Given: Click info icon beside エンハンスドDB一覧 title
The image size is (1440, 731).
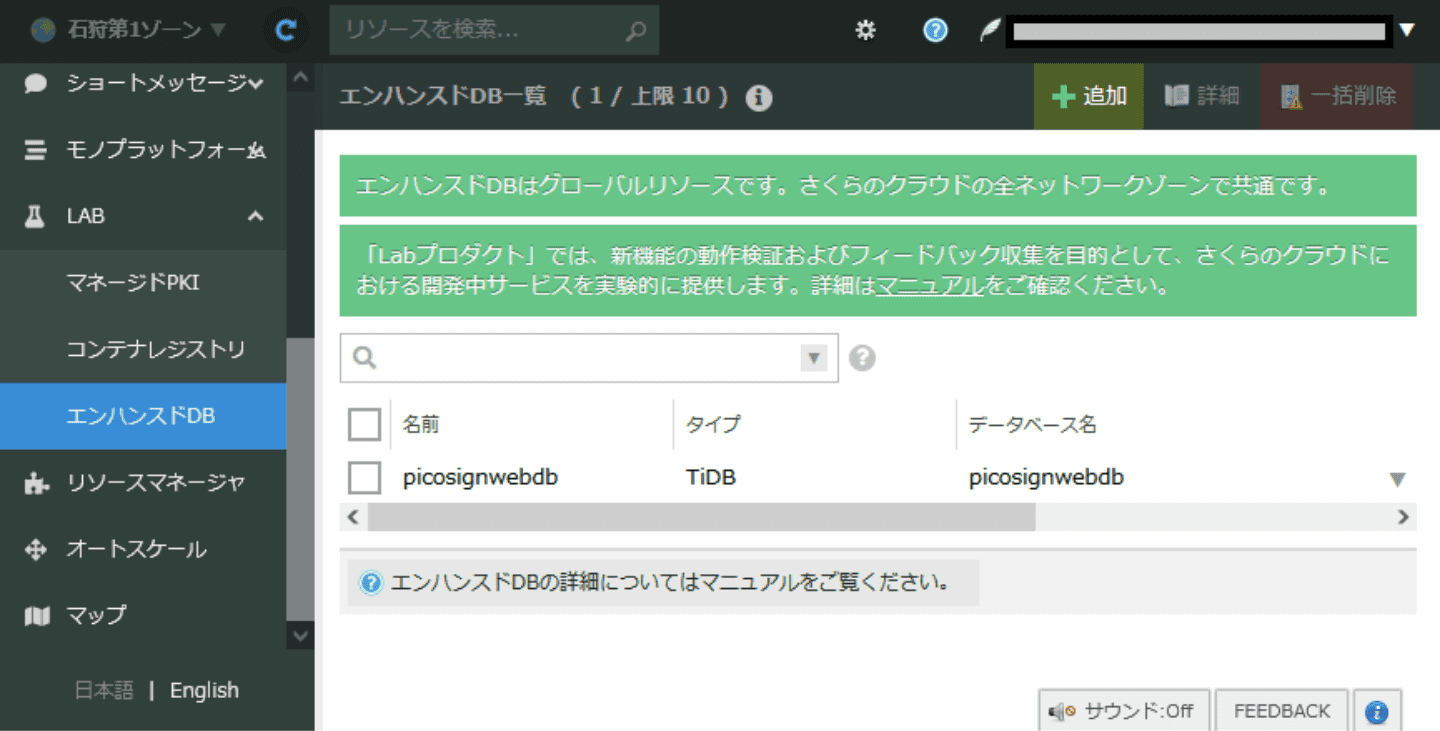Looking at the screenshot, I should [x=759, y=98].
